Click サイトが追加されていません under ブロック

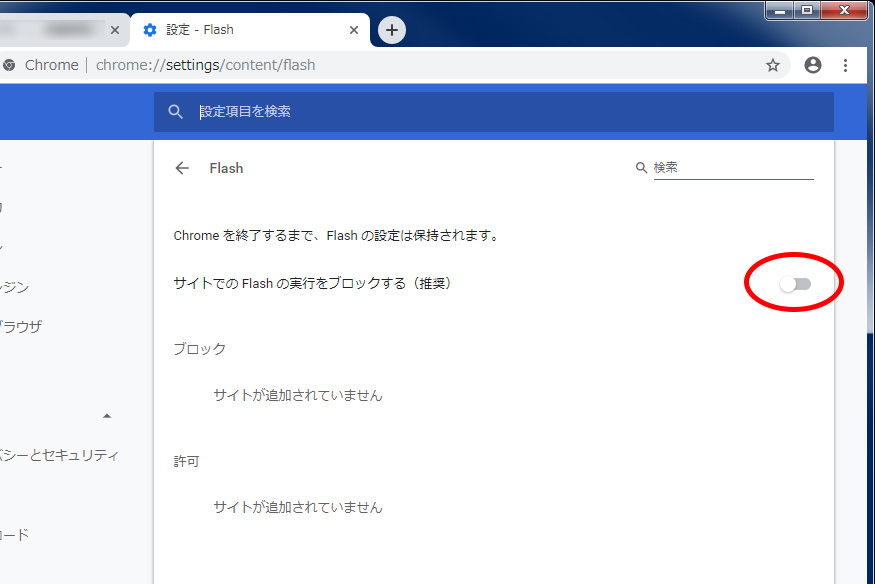click(298, 395)
